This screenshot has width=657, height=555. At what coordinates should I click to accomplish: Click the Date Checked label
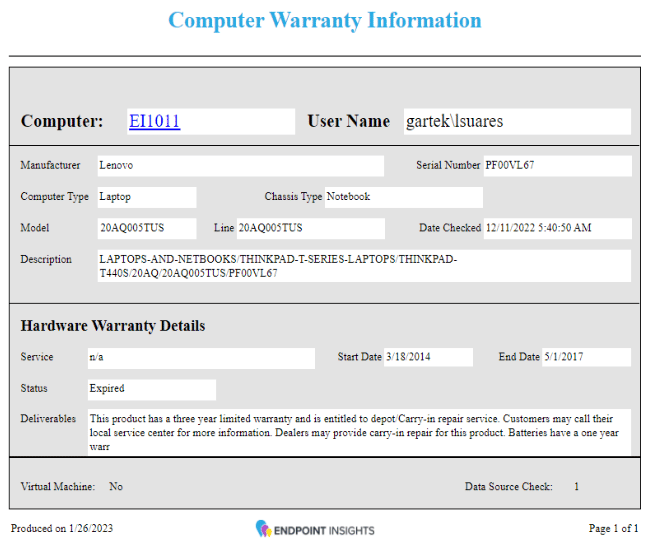(450, 228)
